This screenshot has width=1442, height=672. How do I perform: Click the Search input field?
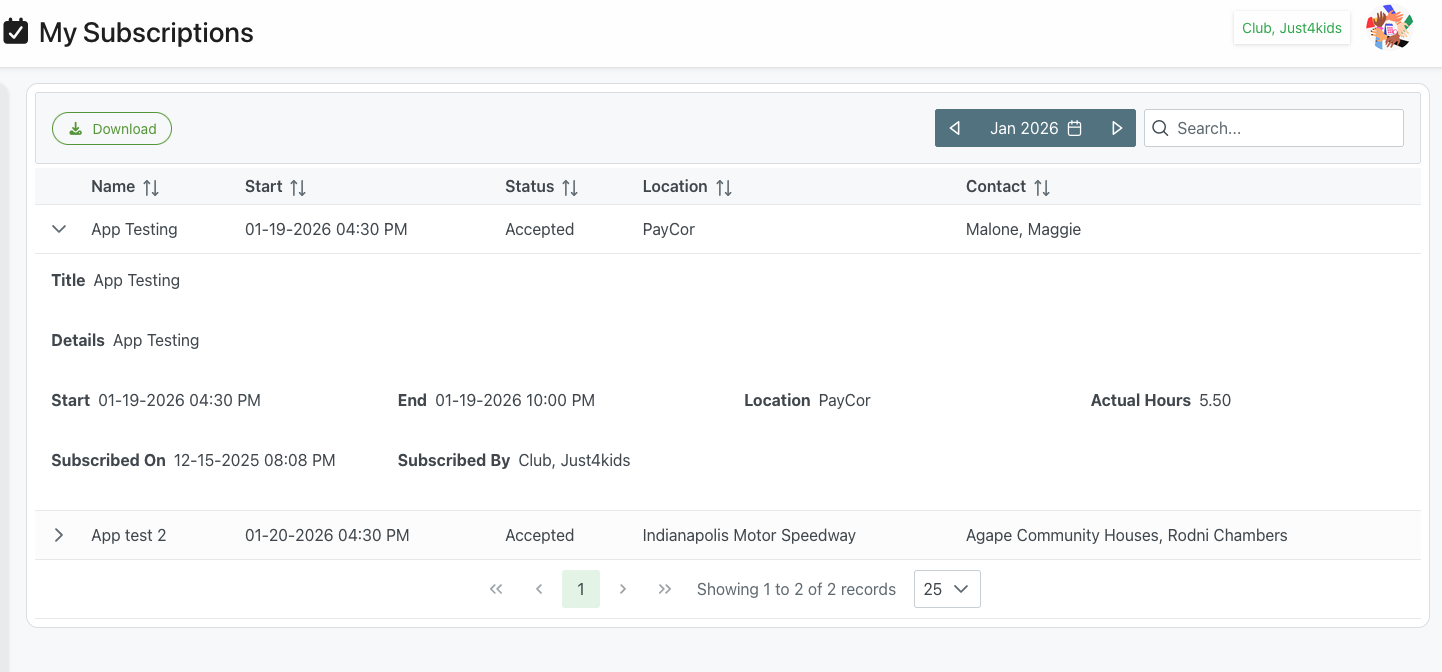1284,128
